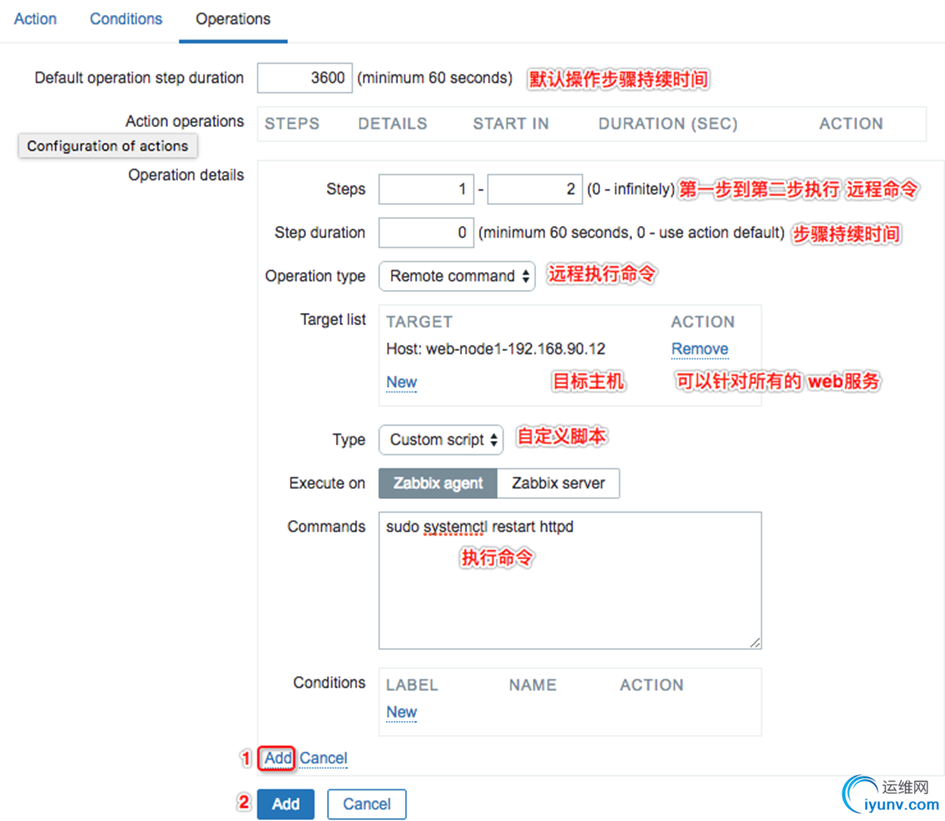Screen dimensions: 945x821
Task: Open the Conditions tab
Action: click(x=126, y=19)
